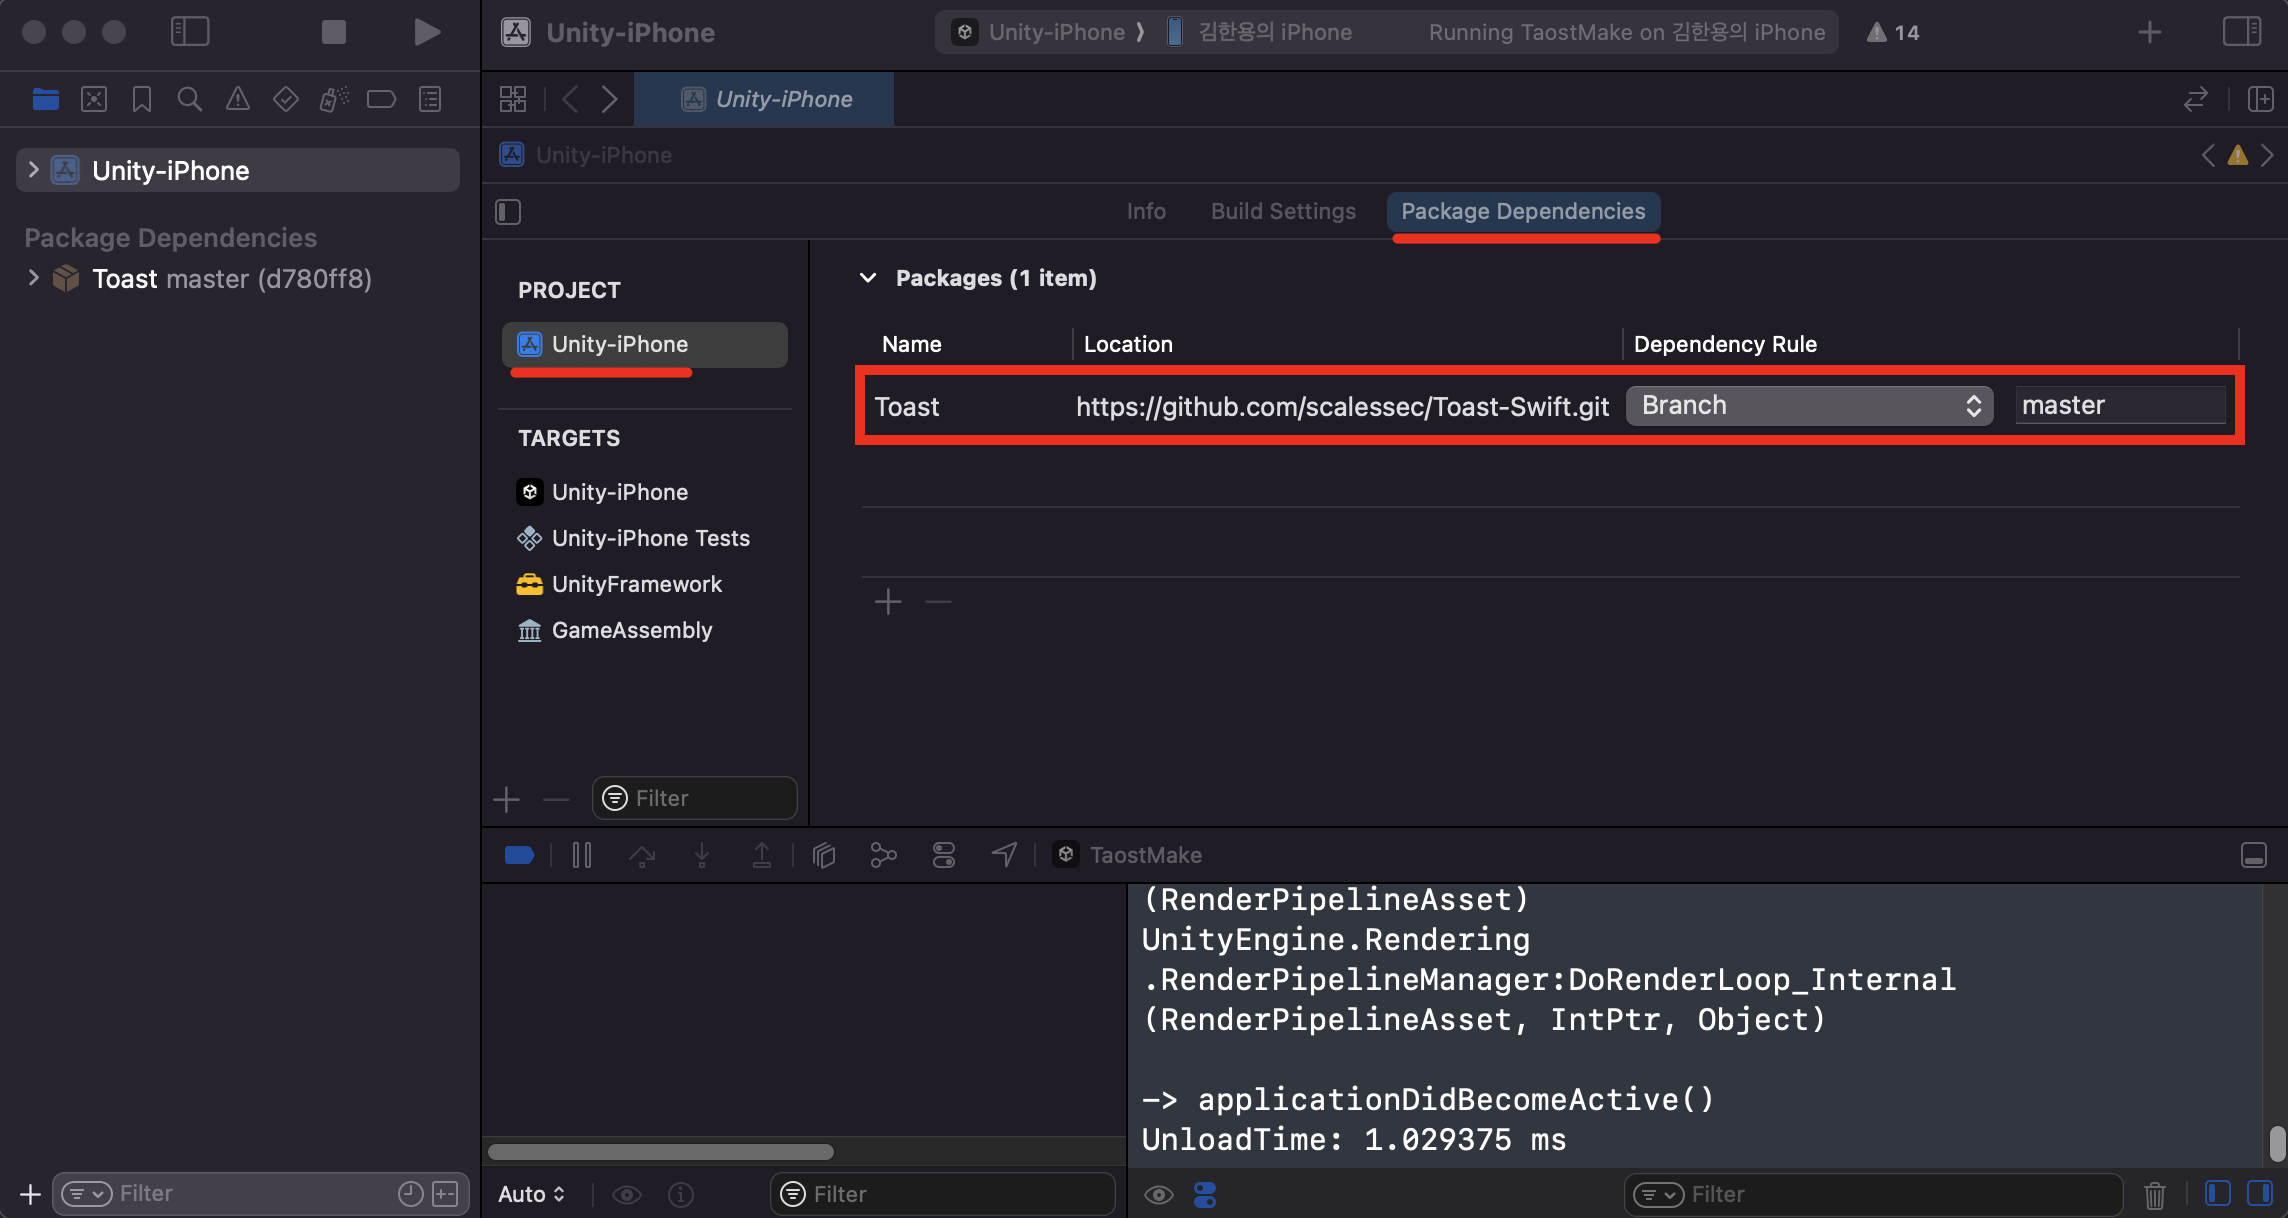Choose the 김한용의 iPhone run destination

(1260, 32)
